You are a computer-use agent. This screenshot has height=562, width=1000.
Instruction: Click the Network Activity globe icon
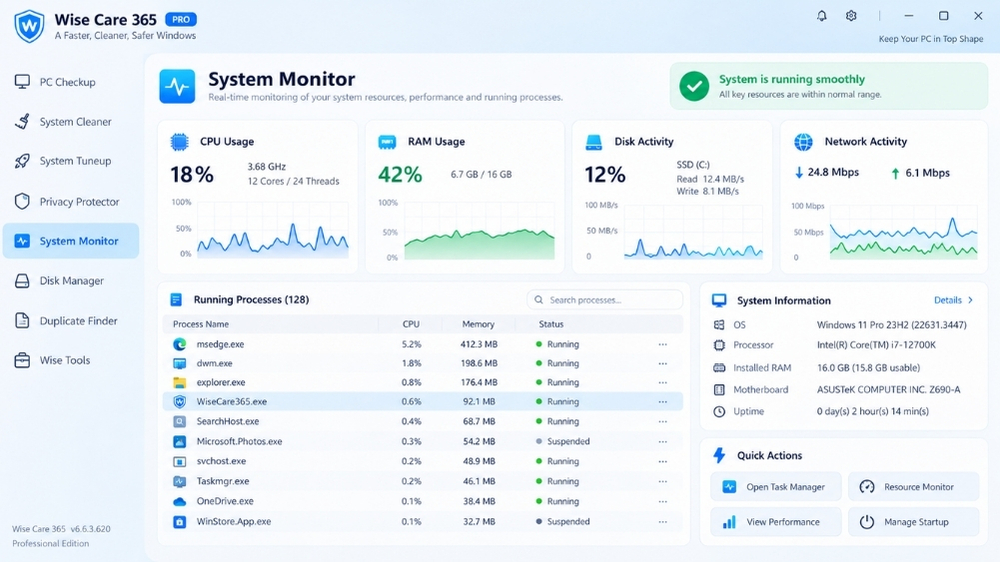pos(804,142)
